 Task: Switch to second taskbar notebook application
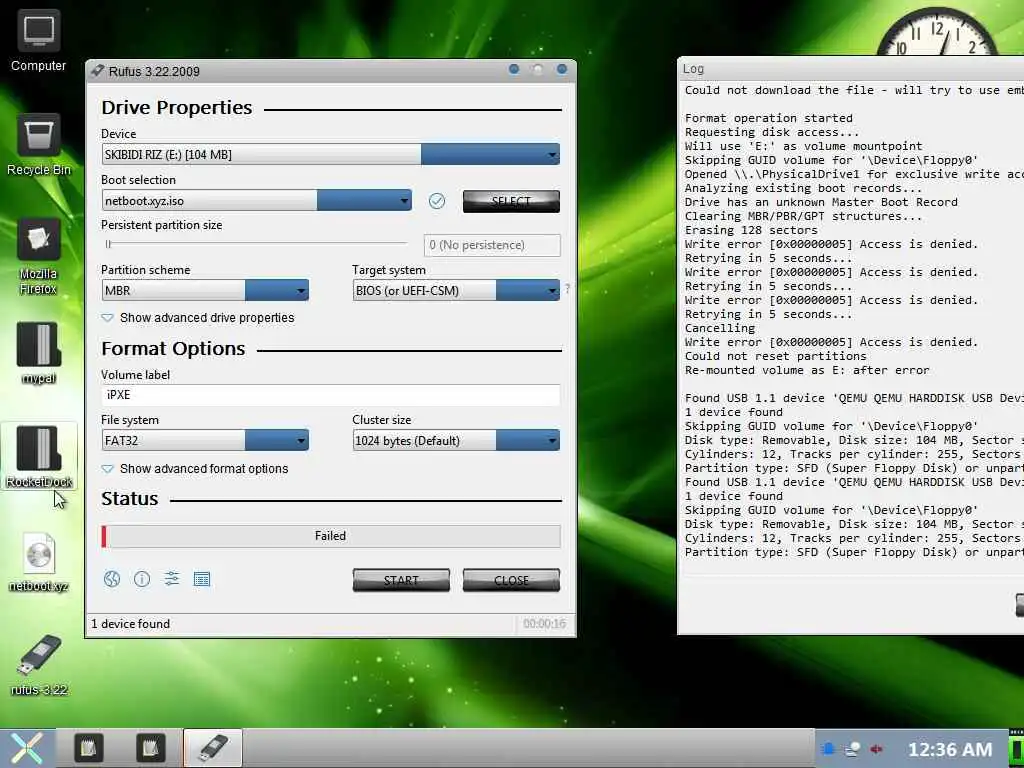(x=150, y=748)
